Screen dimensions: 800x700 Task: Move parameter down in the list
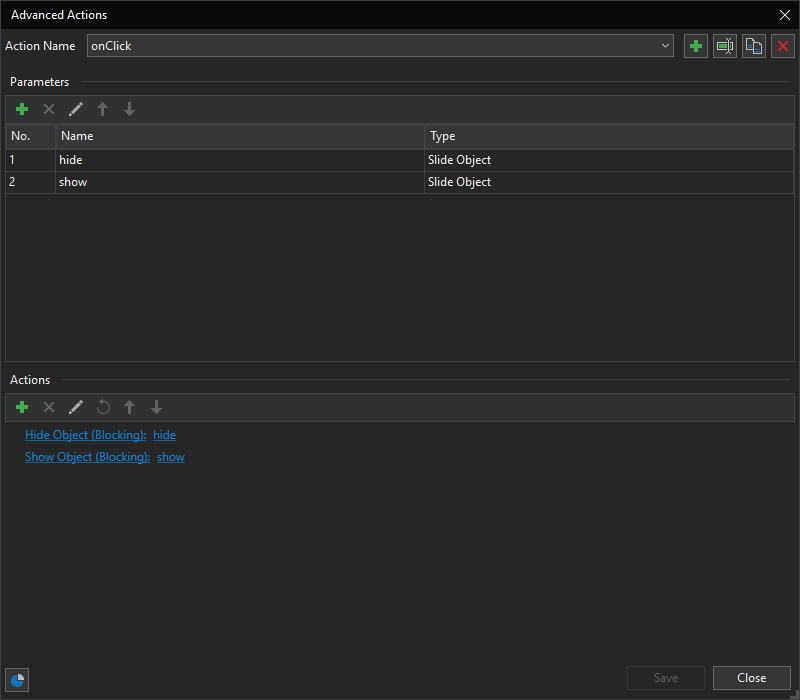point(129,109)
